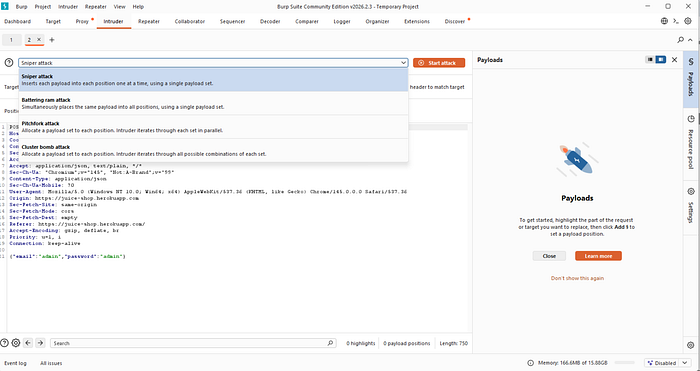Click the memory info icon in the status bar

point(530,363)
